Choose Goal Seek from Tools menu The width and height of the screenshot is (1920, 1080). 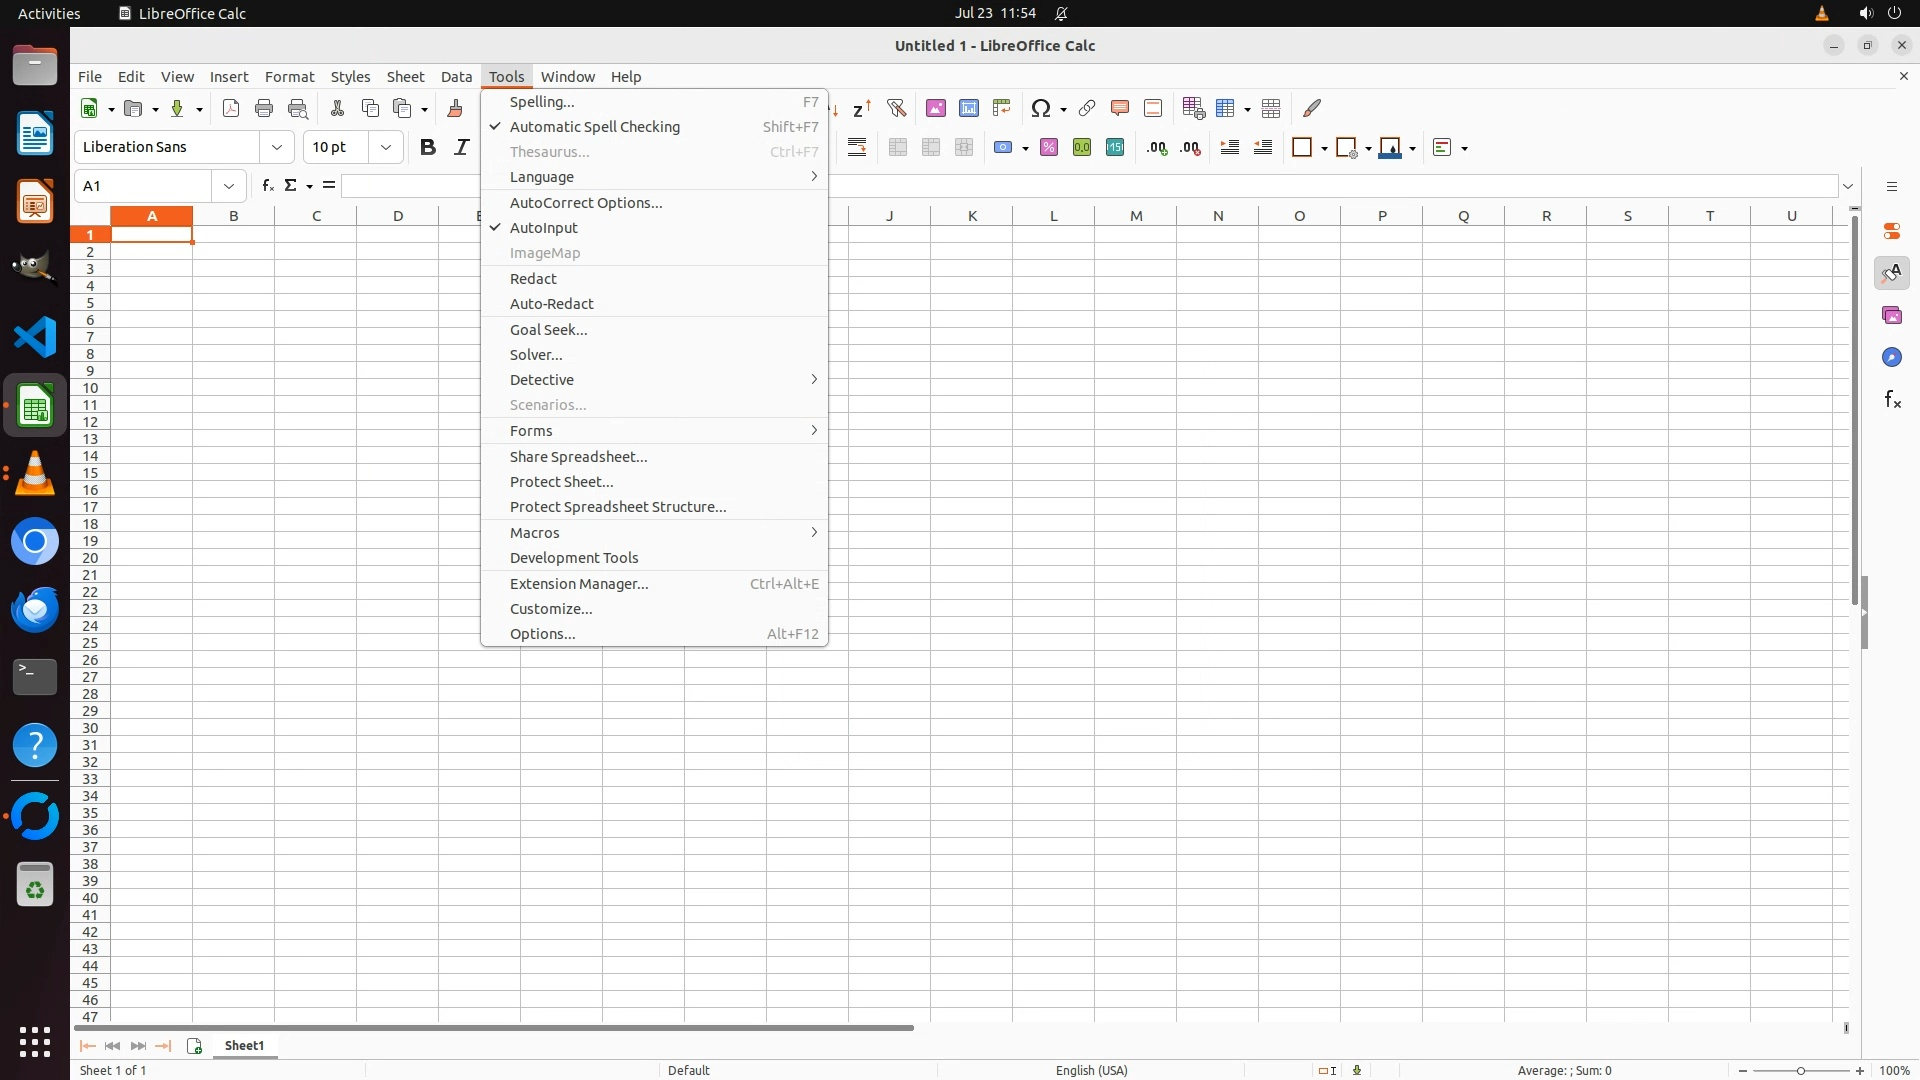549,330
